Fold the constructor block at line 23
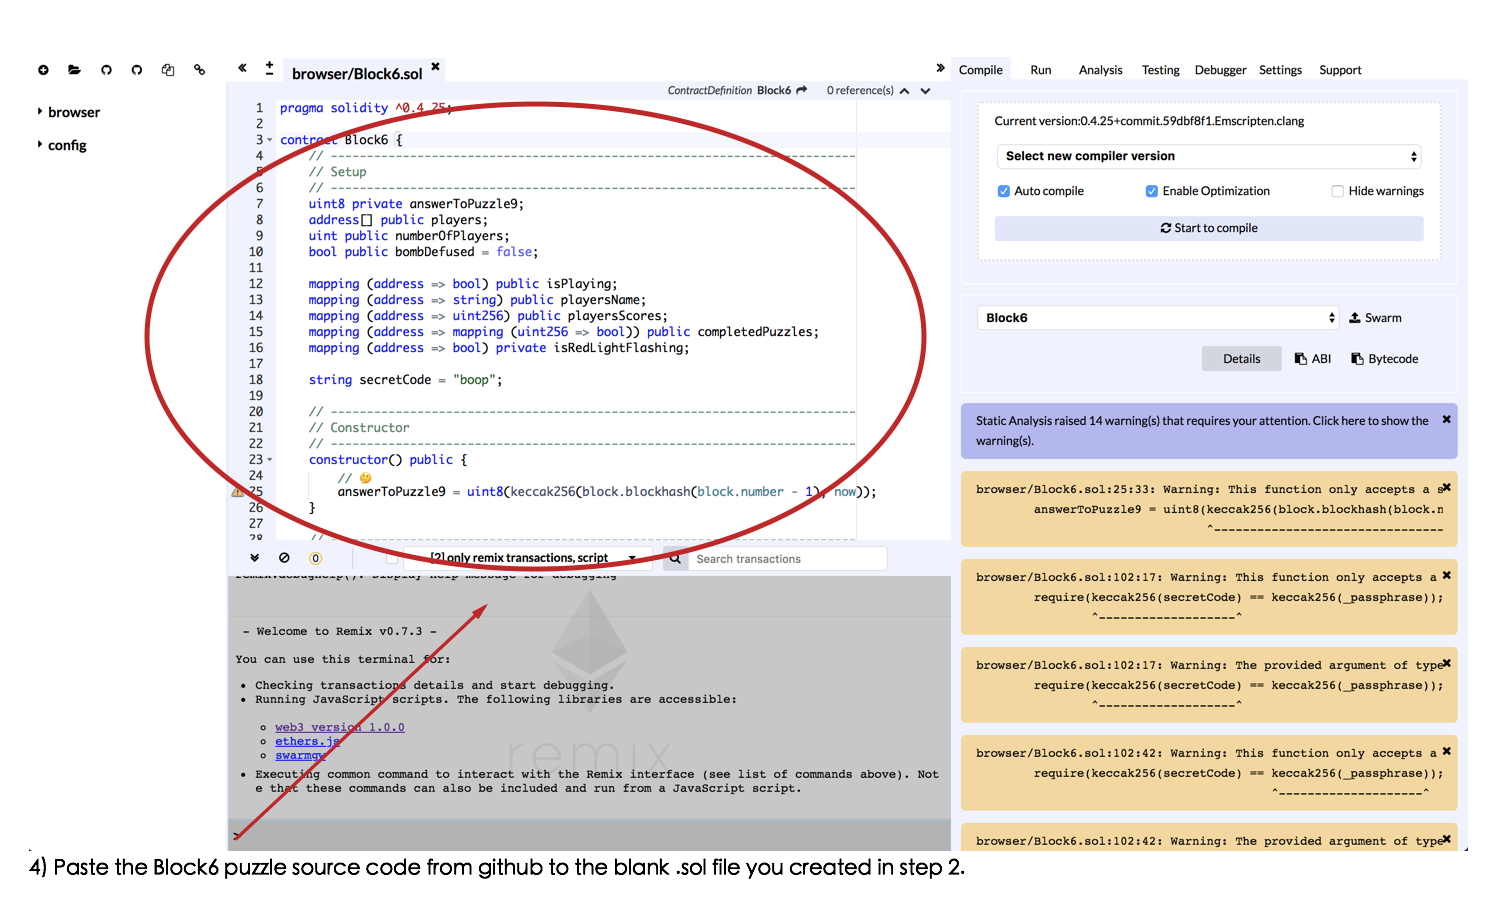The width and height of the screenshot is (1496, 908). 270,460
